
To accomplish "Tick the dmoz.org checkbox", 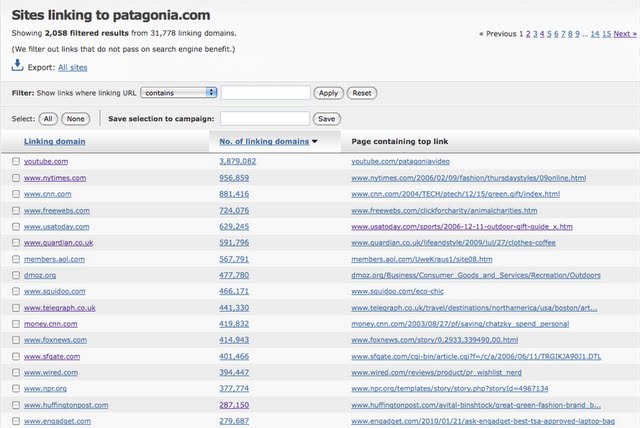I will 16,275.
